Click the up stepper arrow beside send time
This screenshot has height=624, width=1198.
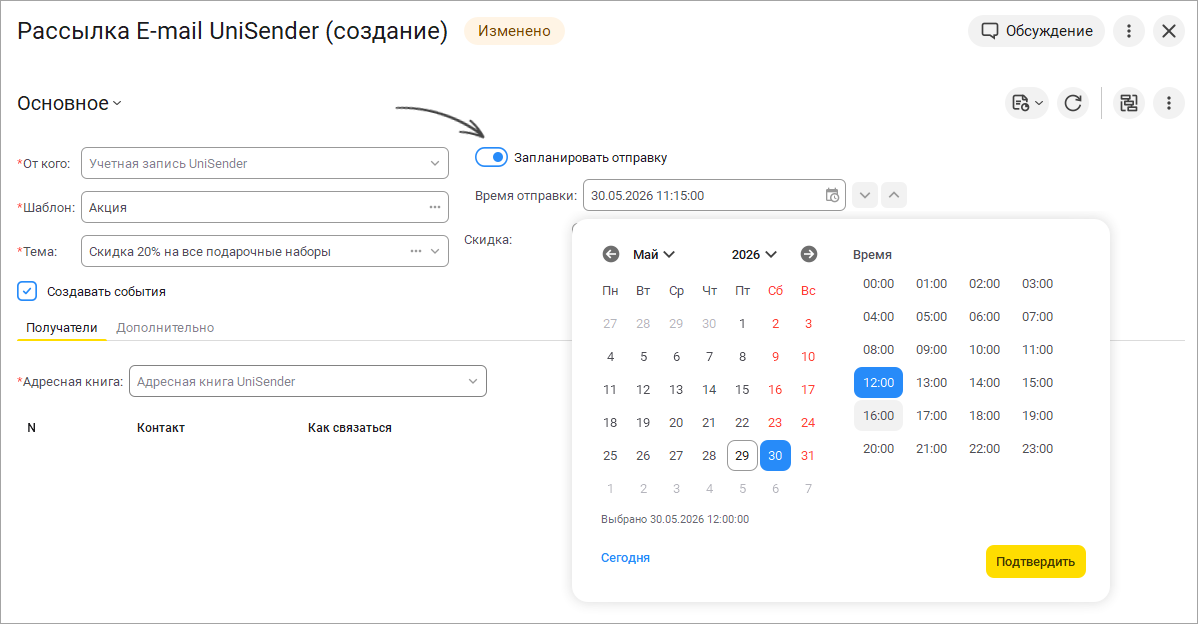coord(894,196)
